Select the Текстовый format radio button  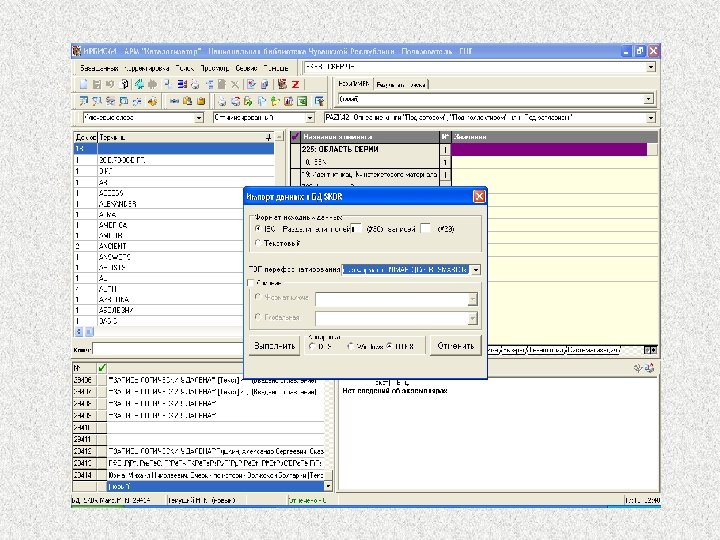coord(257,243)
